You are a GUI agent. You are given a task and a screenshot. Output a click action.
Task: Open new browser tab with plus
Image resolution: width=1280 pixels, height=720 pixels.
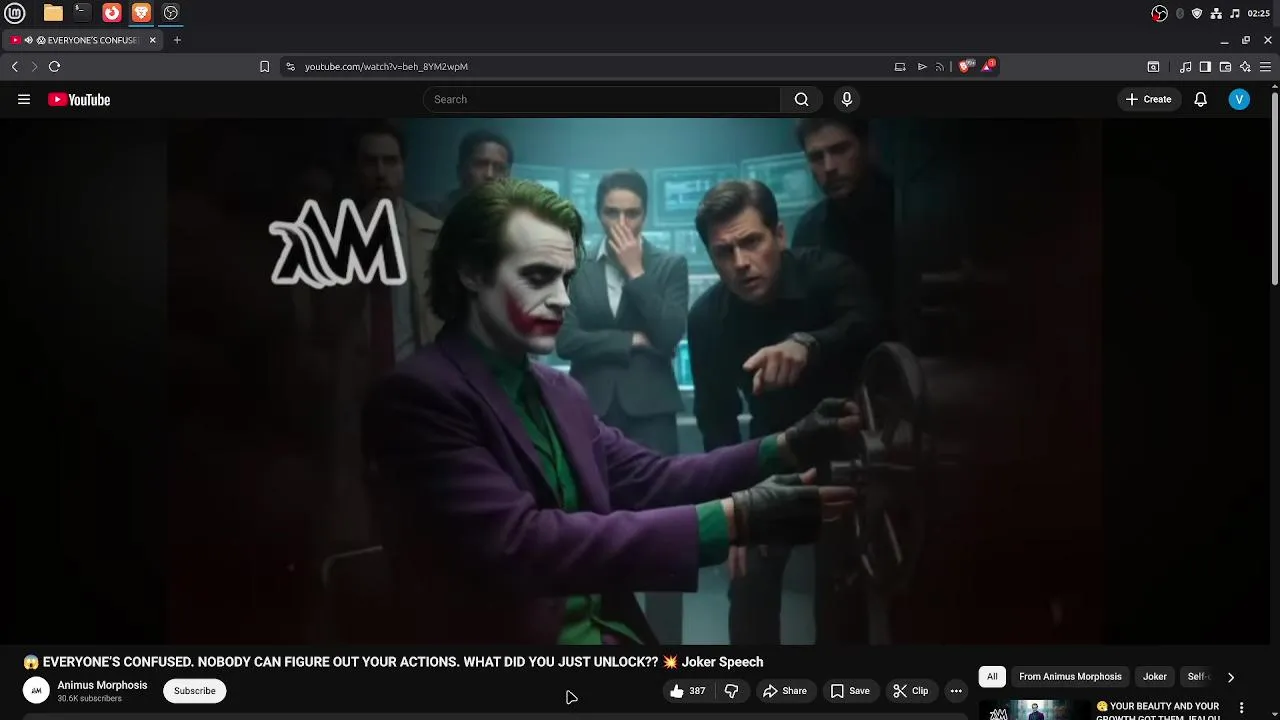coord(177,40)
